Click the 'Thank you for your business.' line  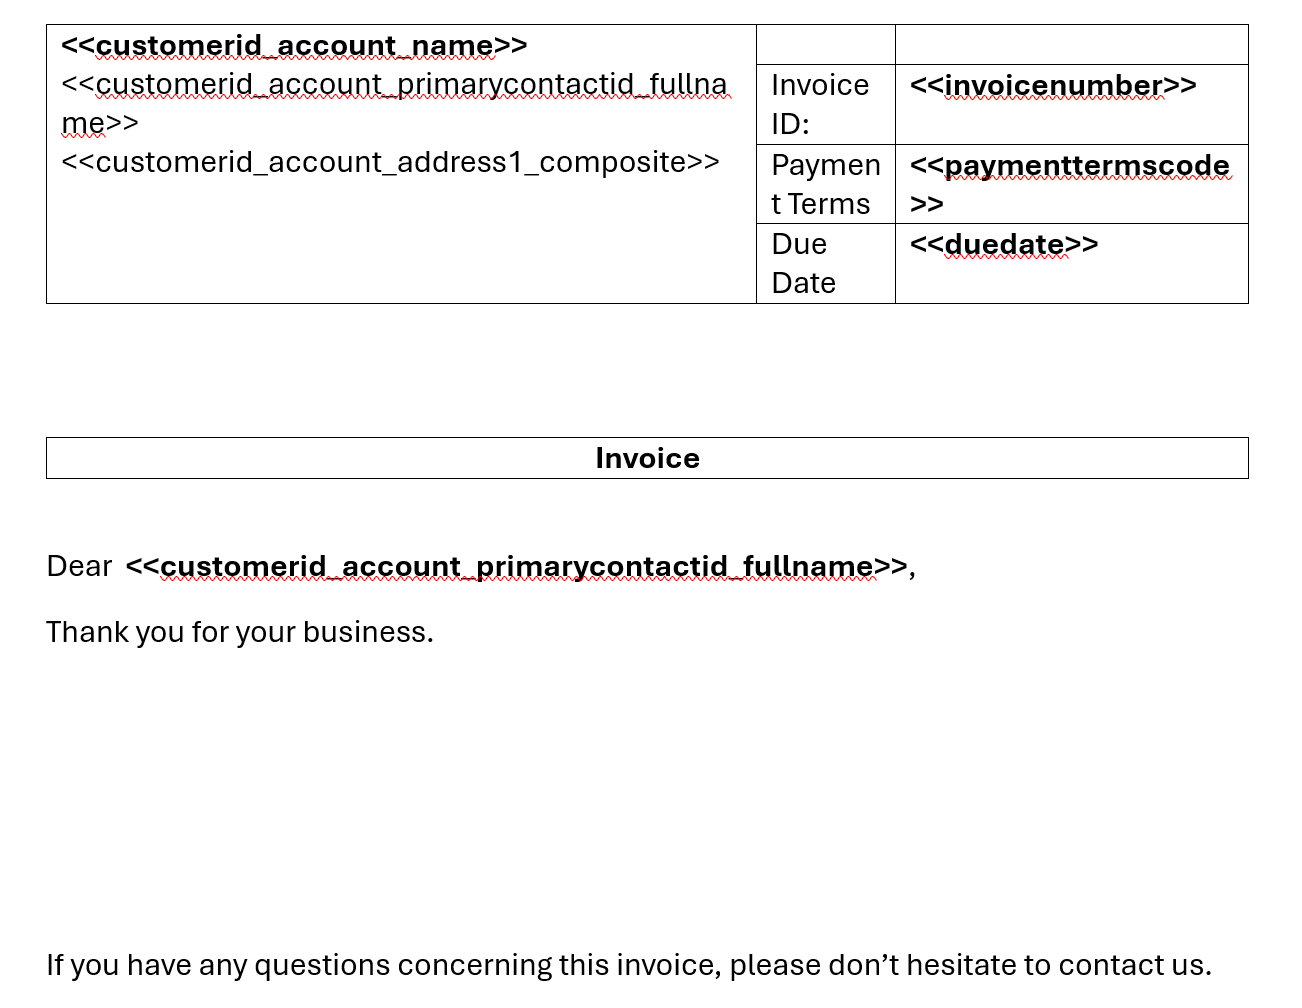coord(240,632)
